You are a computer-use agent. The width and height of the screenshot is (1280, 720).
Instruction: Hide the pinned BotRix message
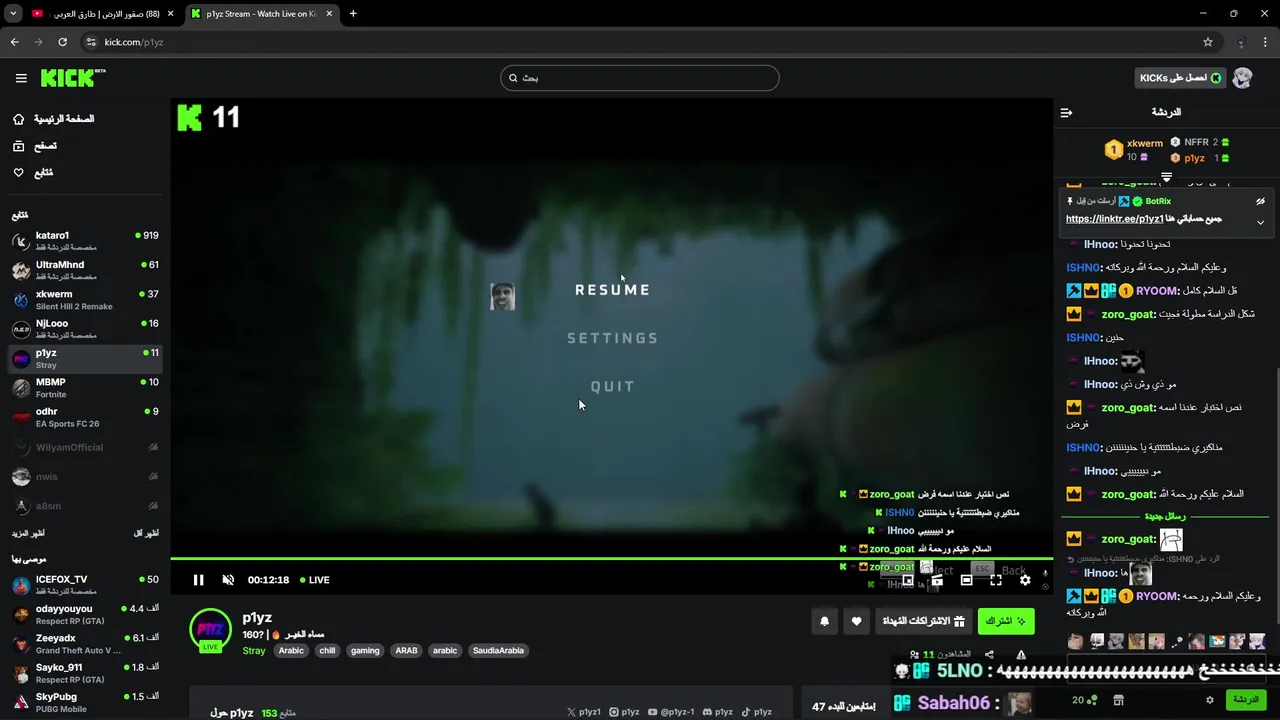click(x=1260, y=202)
